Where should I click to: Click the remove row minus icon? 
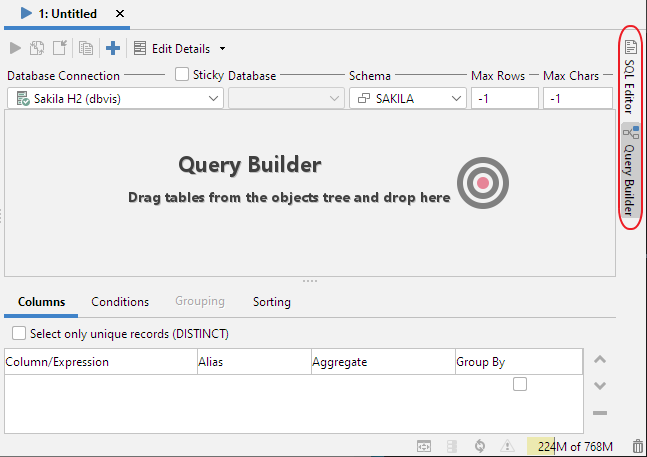[x=600, y=412]
